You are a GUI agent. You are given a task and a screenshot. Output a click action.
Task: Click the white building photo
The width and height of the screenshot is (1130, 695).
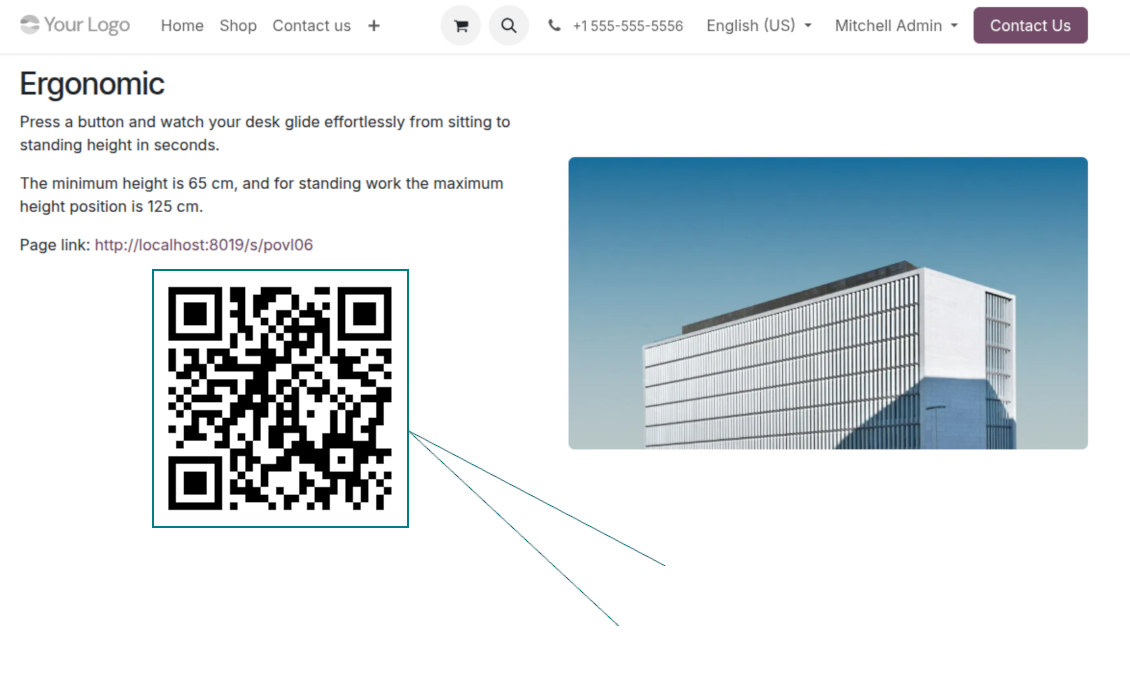(x=827, y=303)
